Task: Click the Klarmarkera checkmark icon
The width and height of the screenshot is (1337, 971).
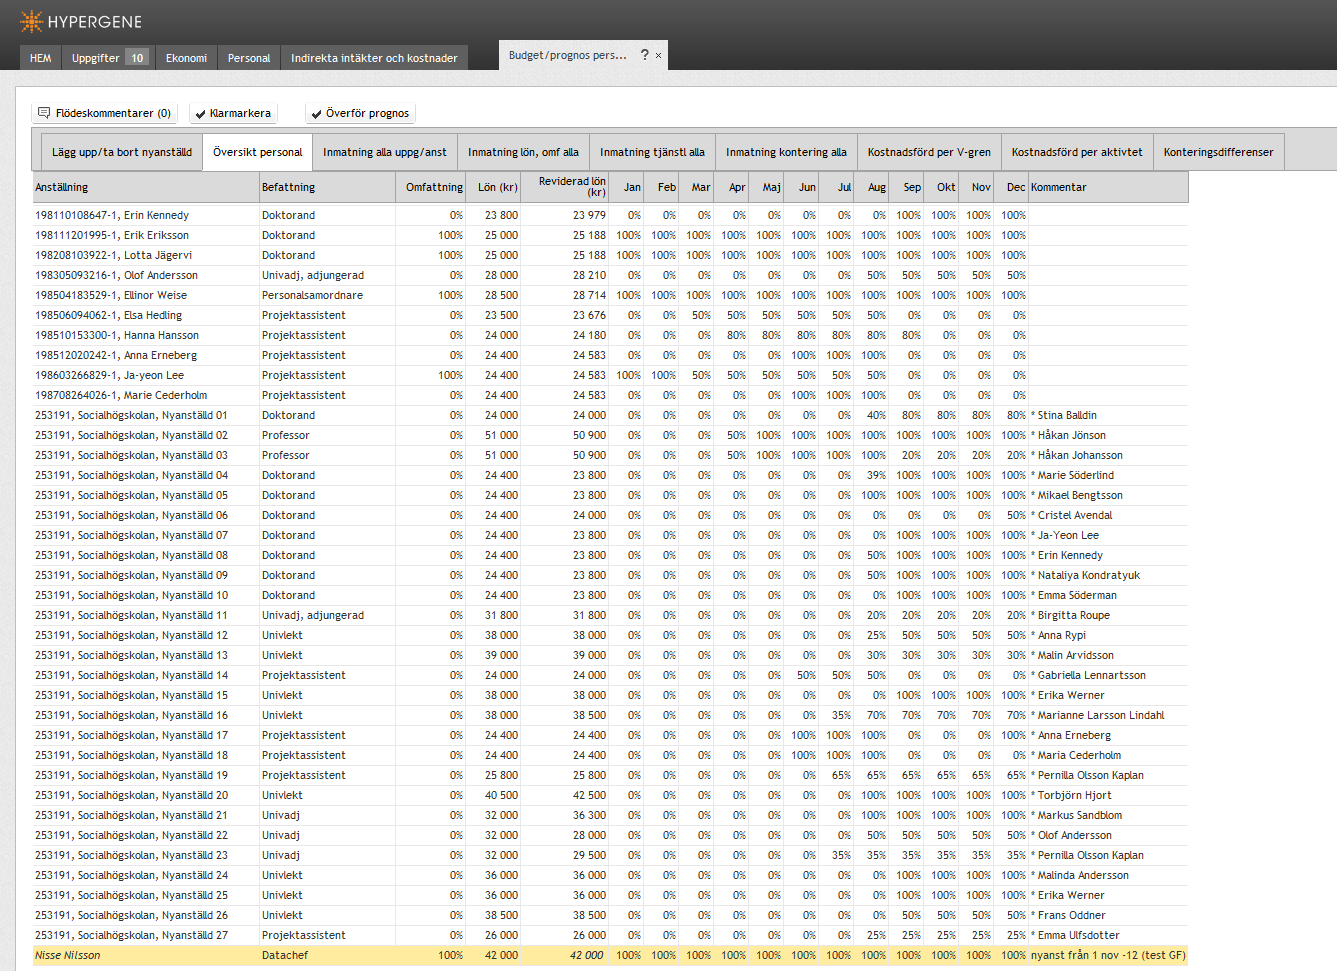Action: [200, 114]
